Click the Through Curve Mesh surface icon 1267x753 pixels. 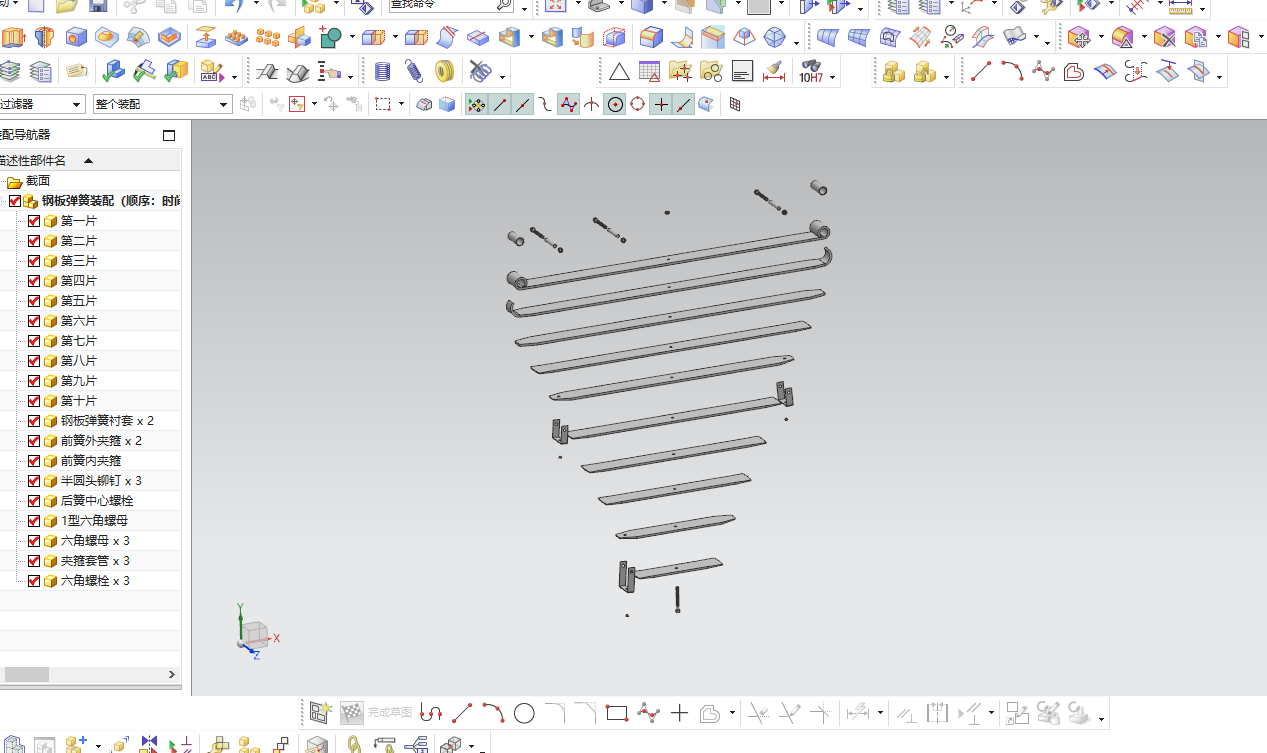coord(858,39)
